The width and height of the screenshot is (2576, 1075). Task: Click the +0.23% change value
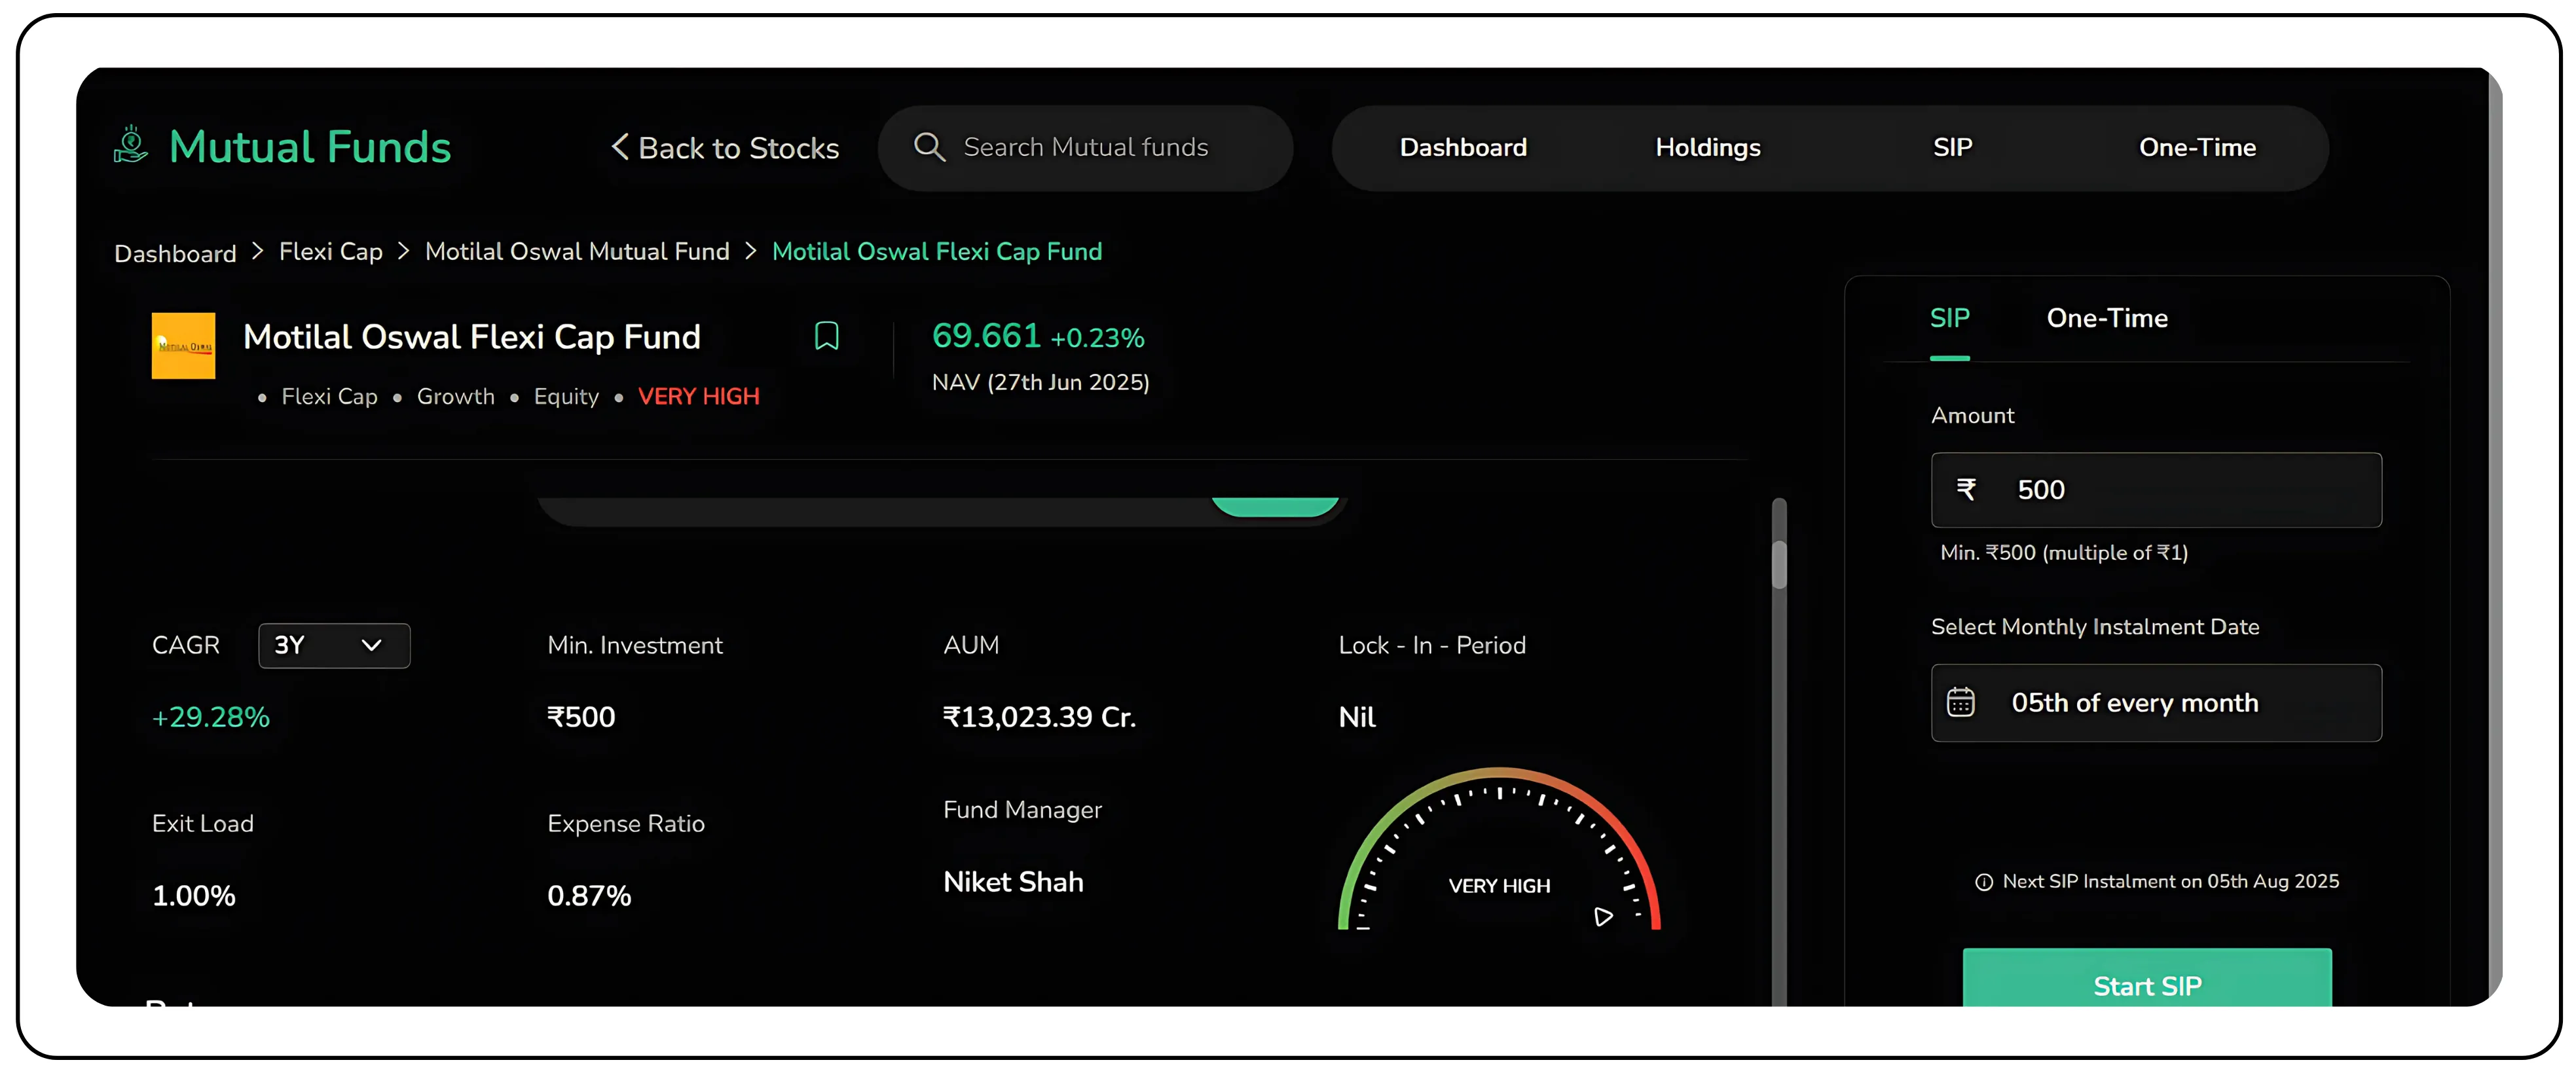tap(1097, 338)
